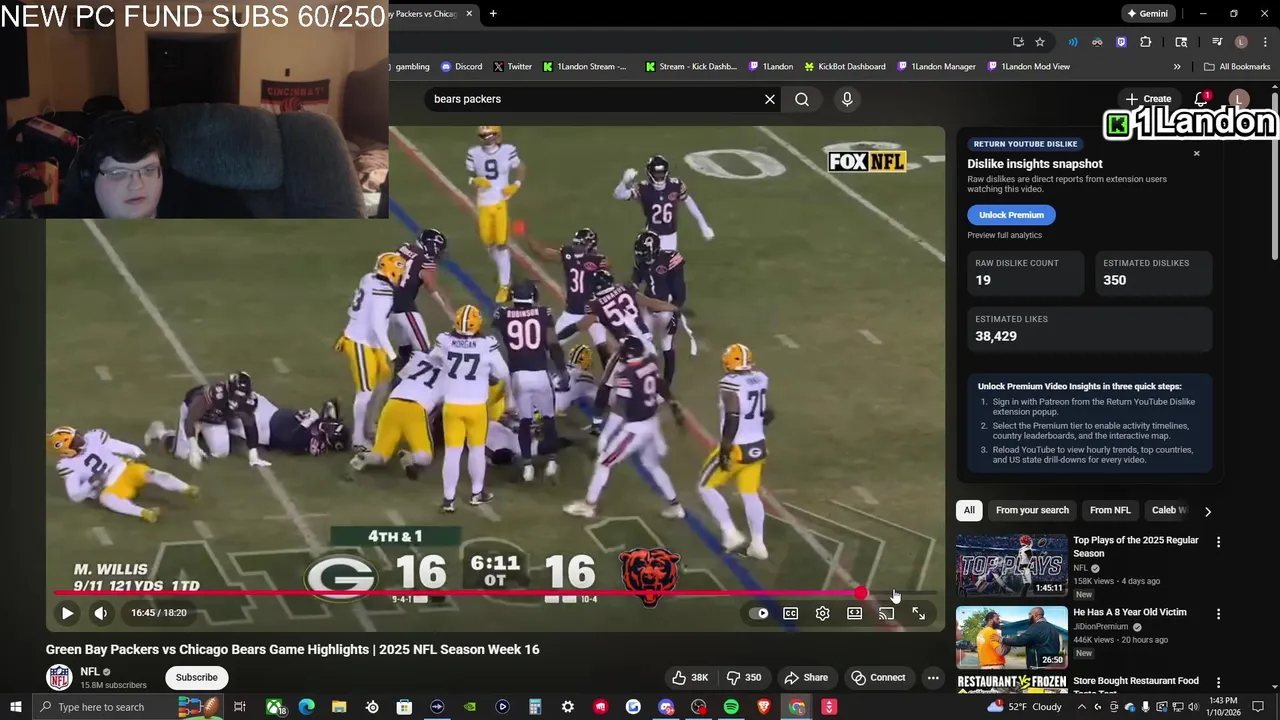Open a new browser tab with plus icon
This screenshot has height=720, width=1280.
(493, 14)
